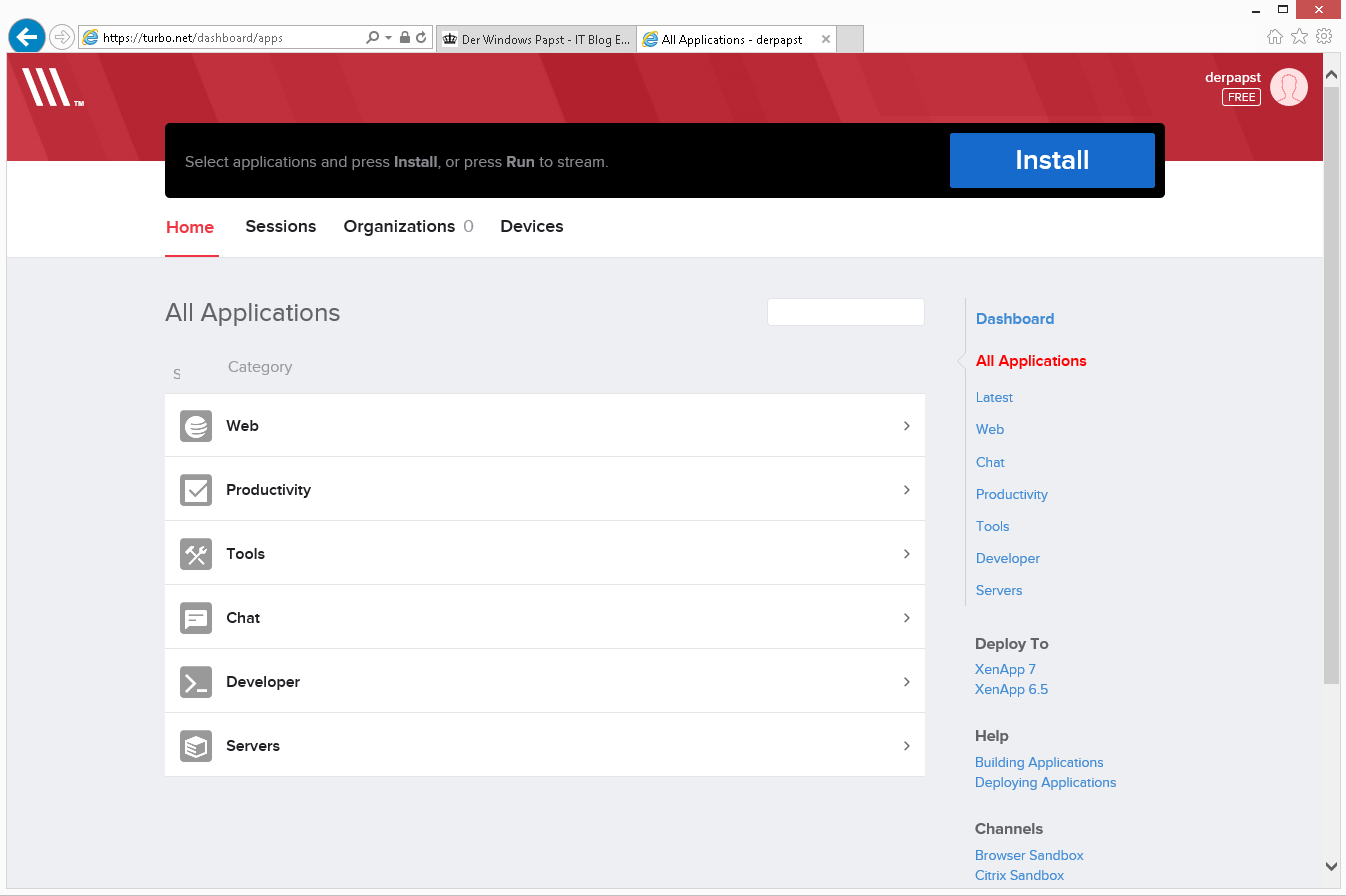This screenshot has width=1346, height=896.
Task: Click the Category column header
Action: point(260,367)
